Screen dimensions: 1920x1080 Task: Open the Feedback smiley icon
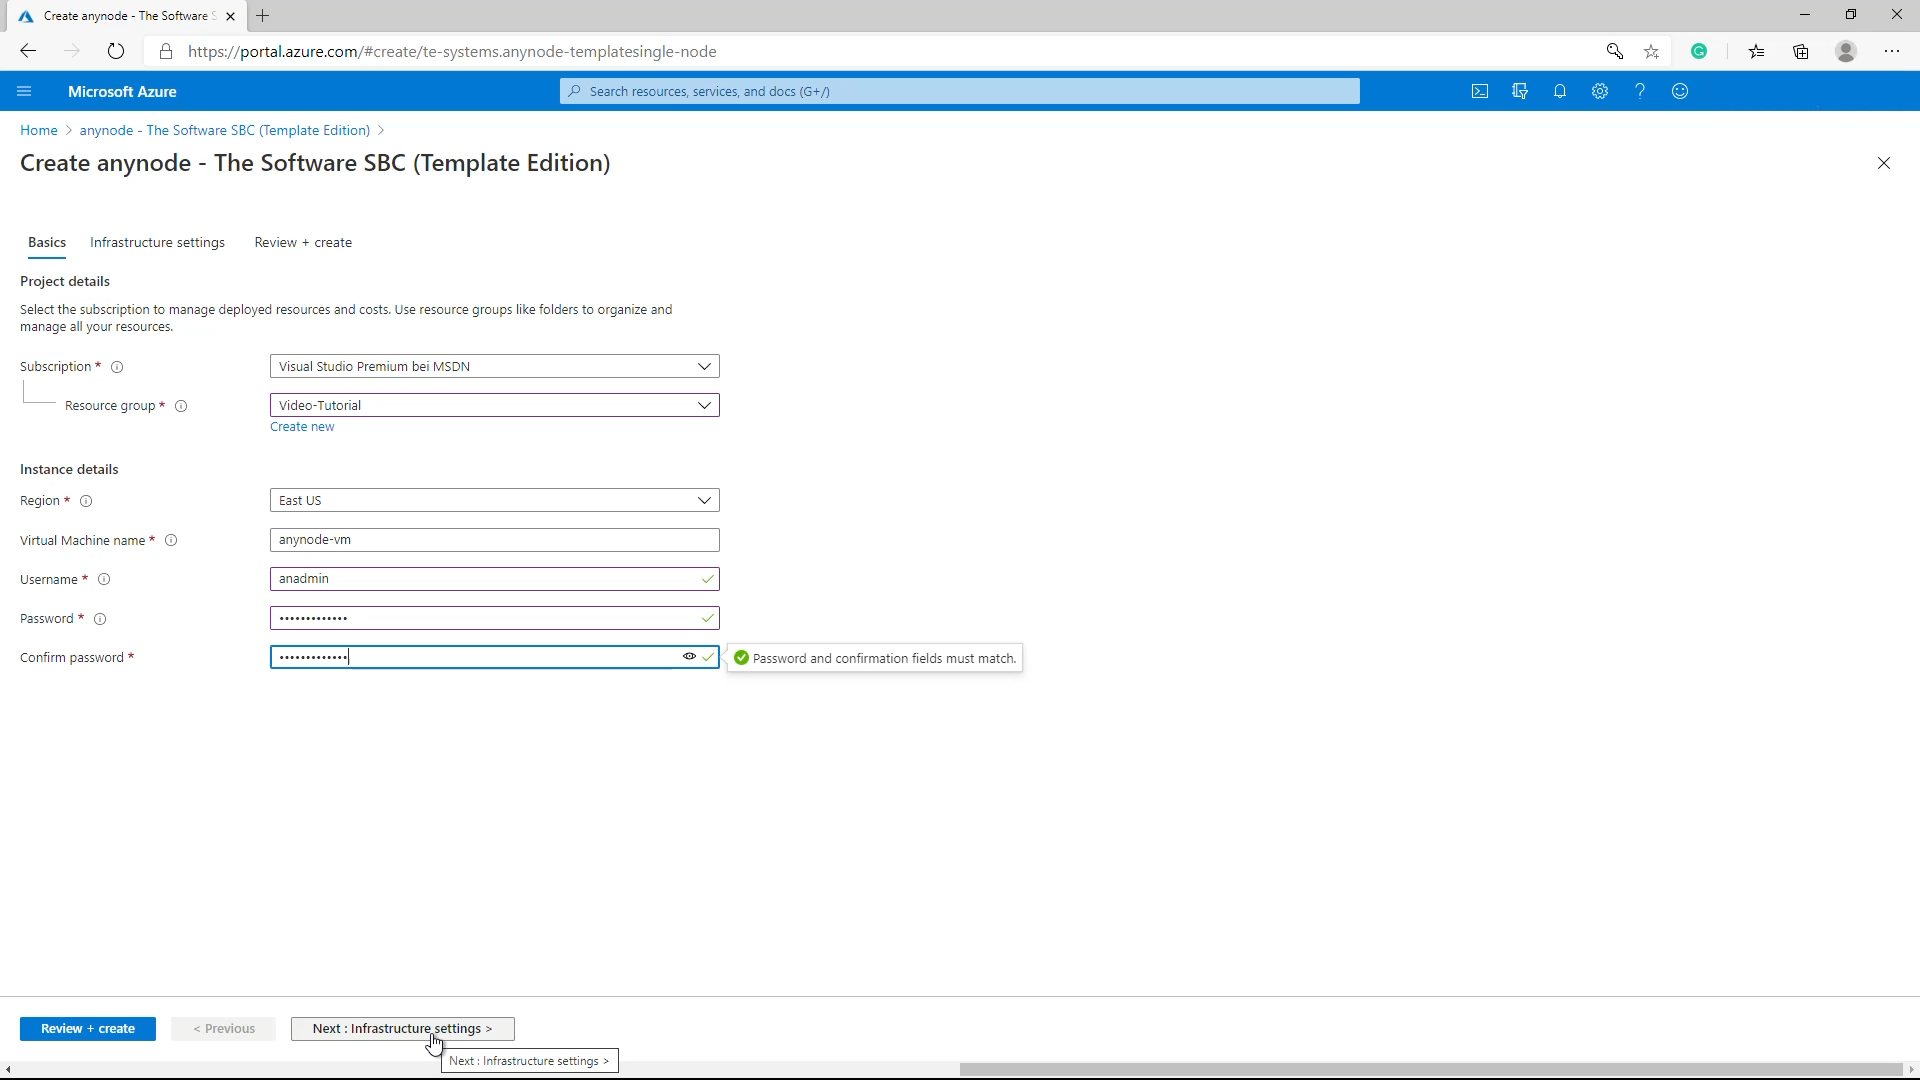click(1680, 91)
